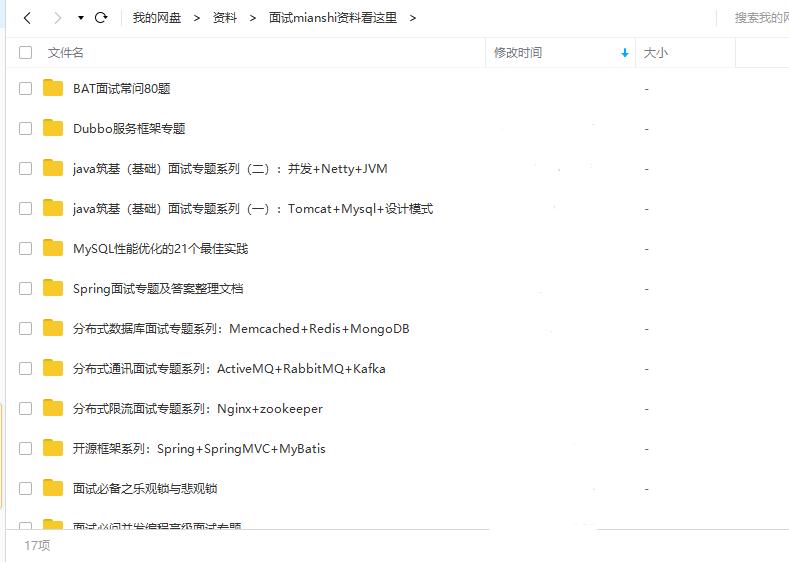This screenshot has width=789, height=562.
Task: Open 开源框架系列 folder name
Action: pyautogui.click(x=199, y=449)
